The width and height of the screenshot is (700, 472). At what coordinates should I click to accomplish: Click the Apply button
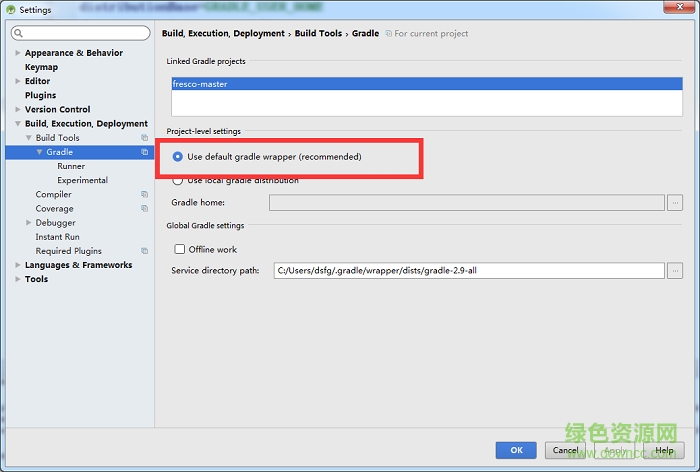click(614, 450)
